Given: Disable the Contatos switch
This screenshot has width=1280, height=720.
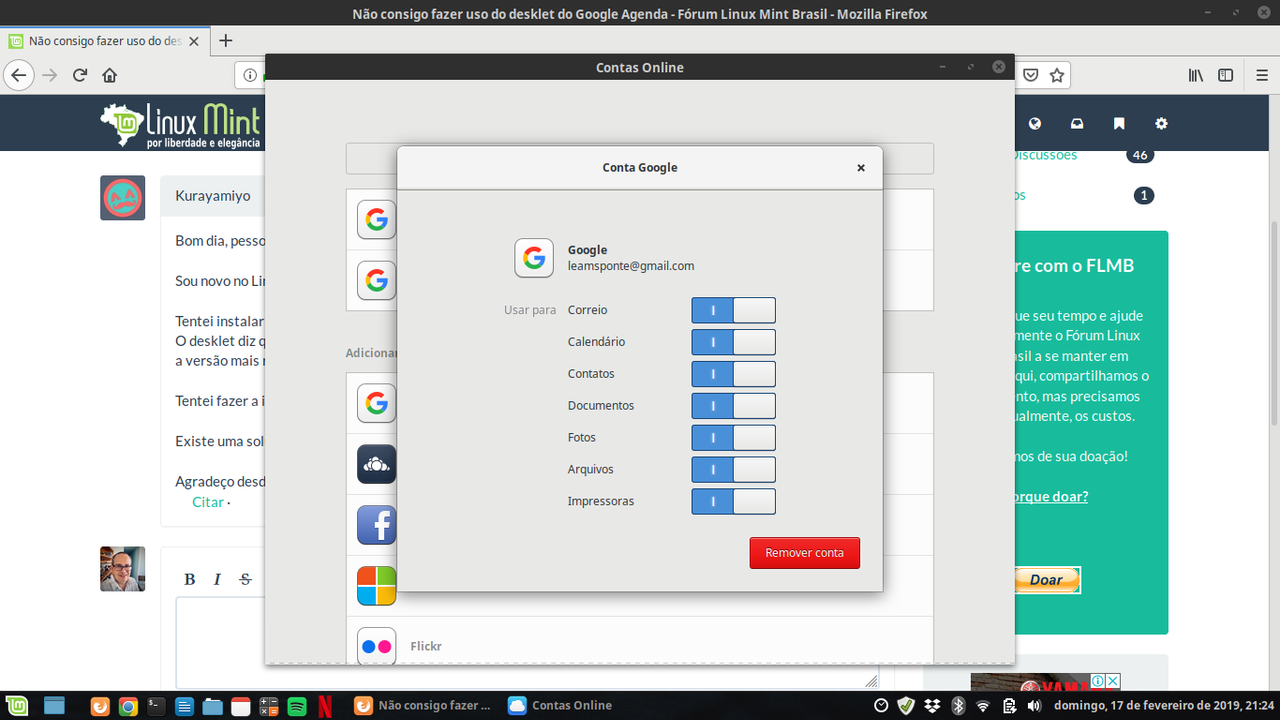Looking at the screenshot, I should point(733,374).
